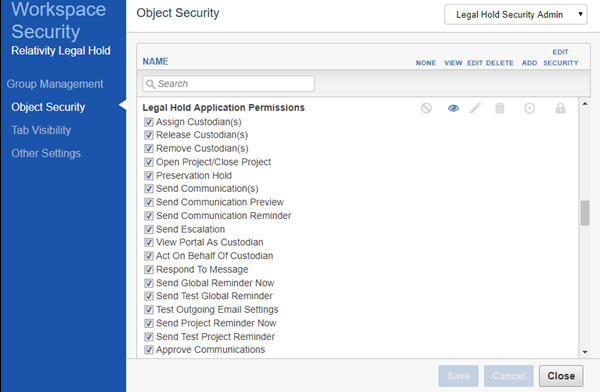Click the Save button
Image resolution: width=600 pixels, height=392 pixels.
[x=458, y=376]
